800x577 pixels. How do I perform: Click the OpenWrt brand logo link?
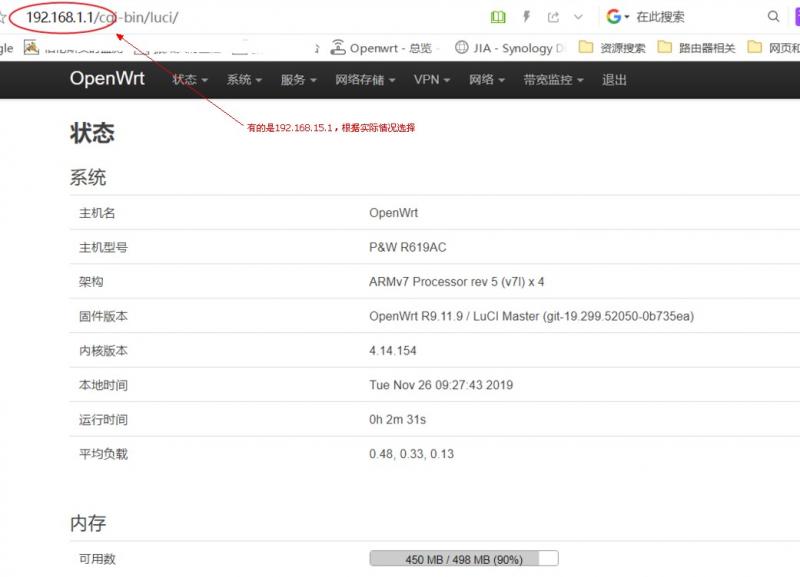tap(107, 79)
